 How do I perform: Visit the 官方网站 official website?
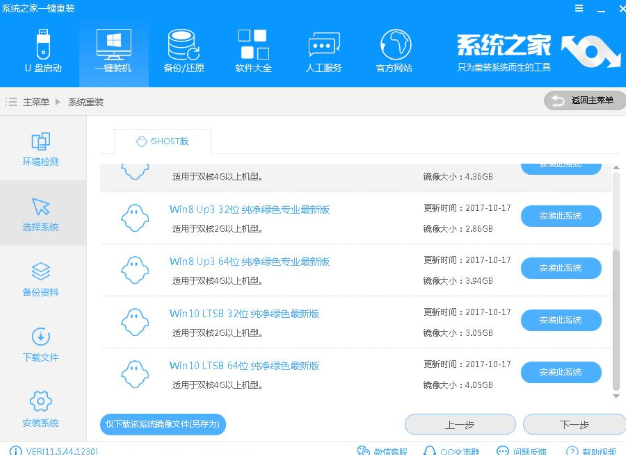pos(395,51)
